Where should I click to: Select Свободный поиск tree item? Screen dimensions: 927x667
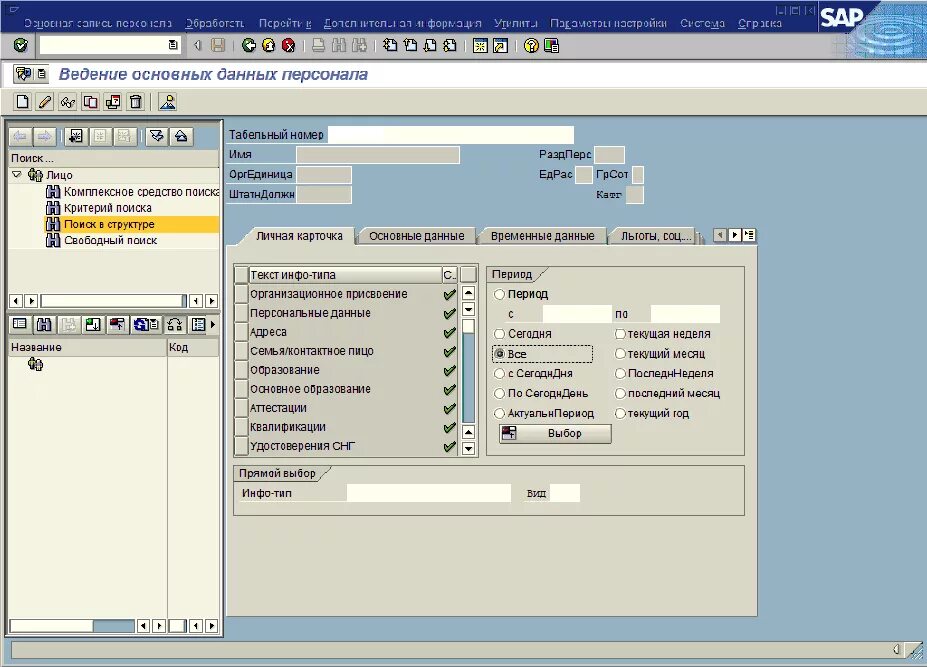(111, 240)
